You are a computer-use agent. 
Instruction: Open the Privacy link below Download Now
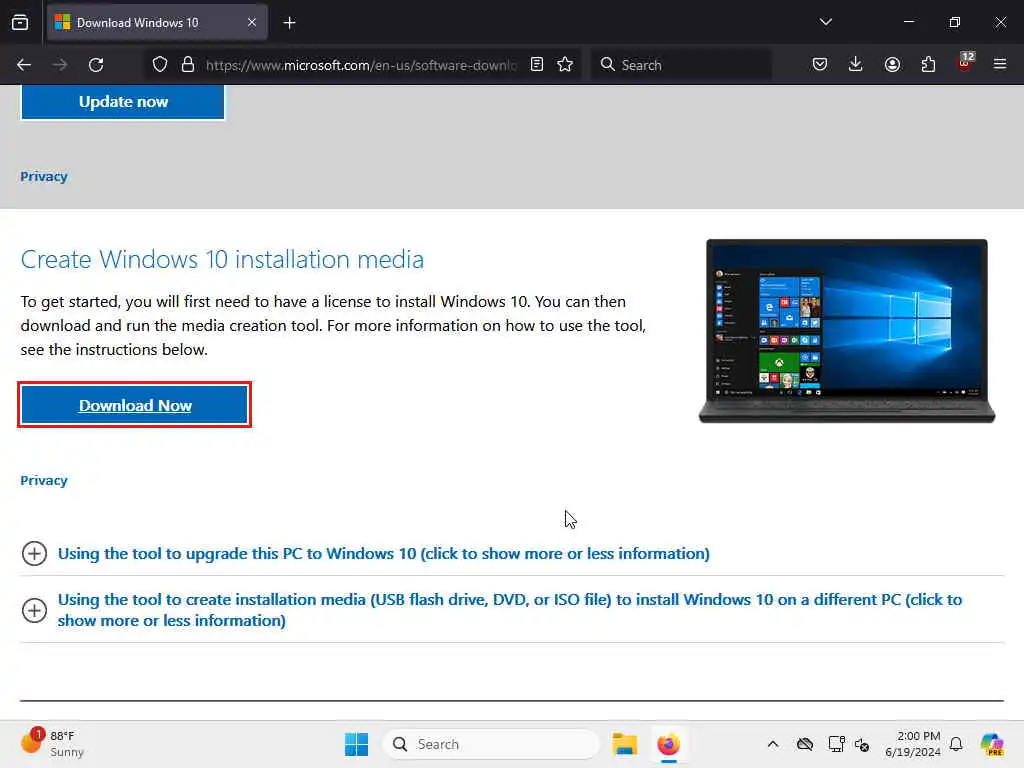(x=44, y=481)
